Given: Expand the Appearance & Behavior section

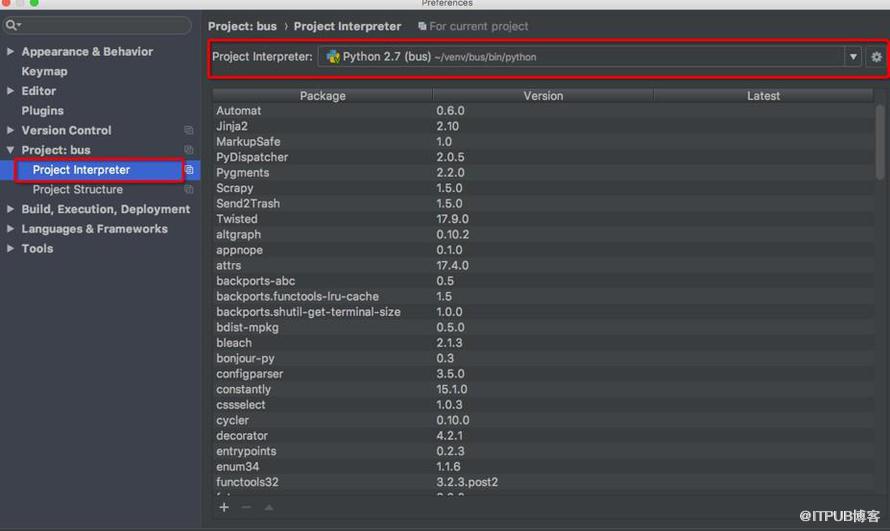Looking at the screenshot, I should [10, 51].
